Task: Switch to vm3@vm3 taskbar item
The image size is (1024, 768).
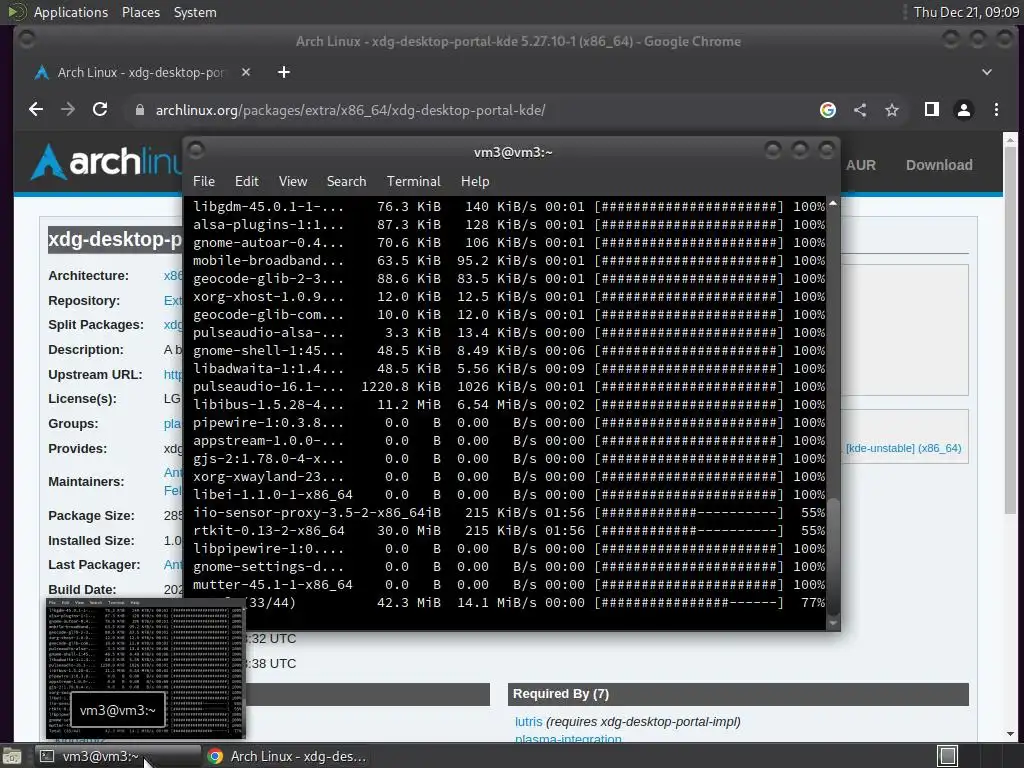Action: point(118,756)
